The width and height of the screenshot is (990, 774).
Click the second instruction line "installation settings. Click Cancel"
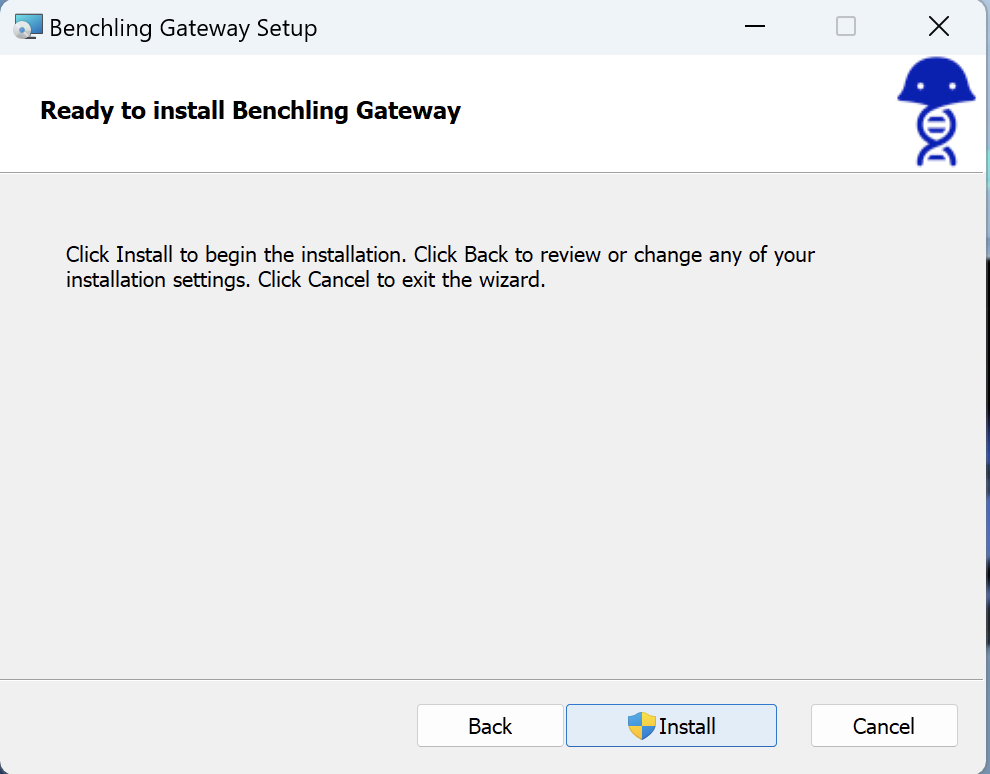click(x=306, y=280)
